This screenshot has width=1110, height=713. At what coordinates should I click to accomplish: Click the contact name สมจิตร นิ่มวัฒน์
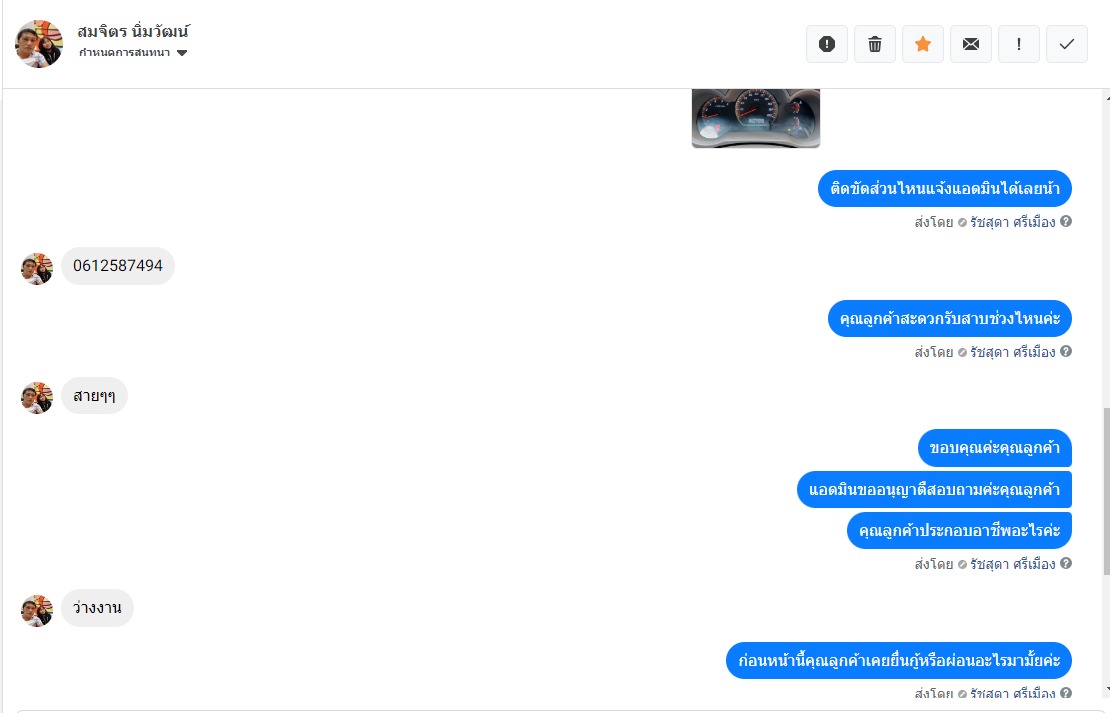pyautogui.click(x=134, y=31)
